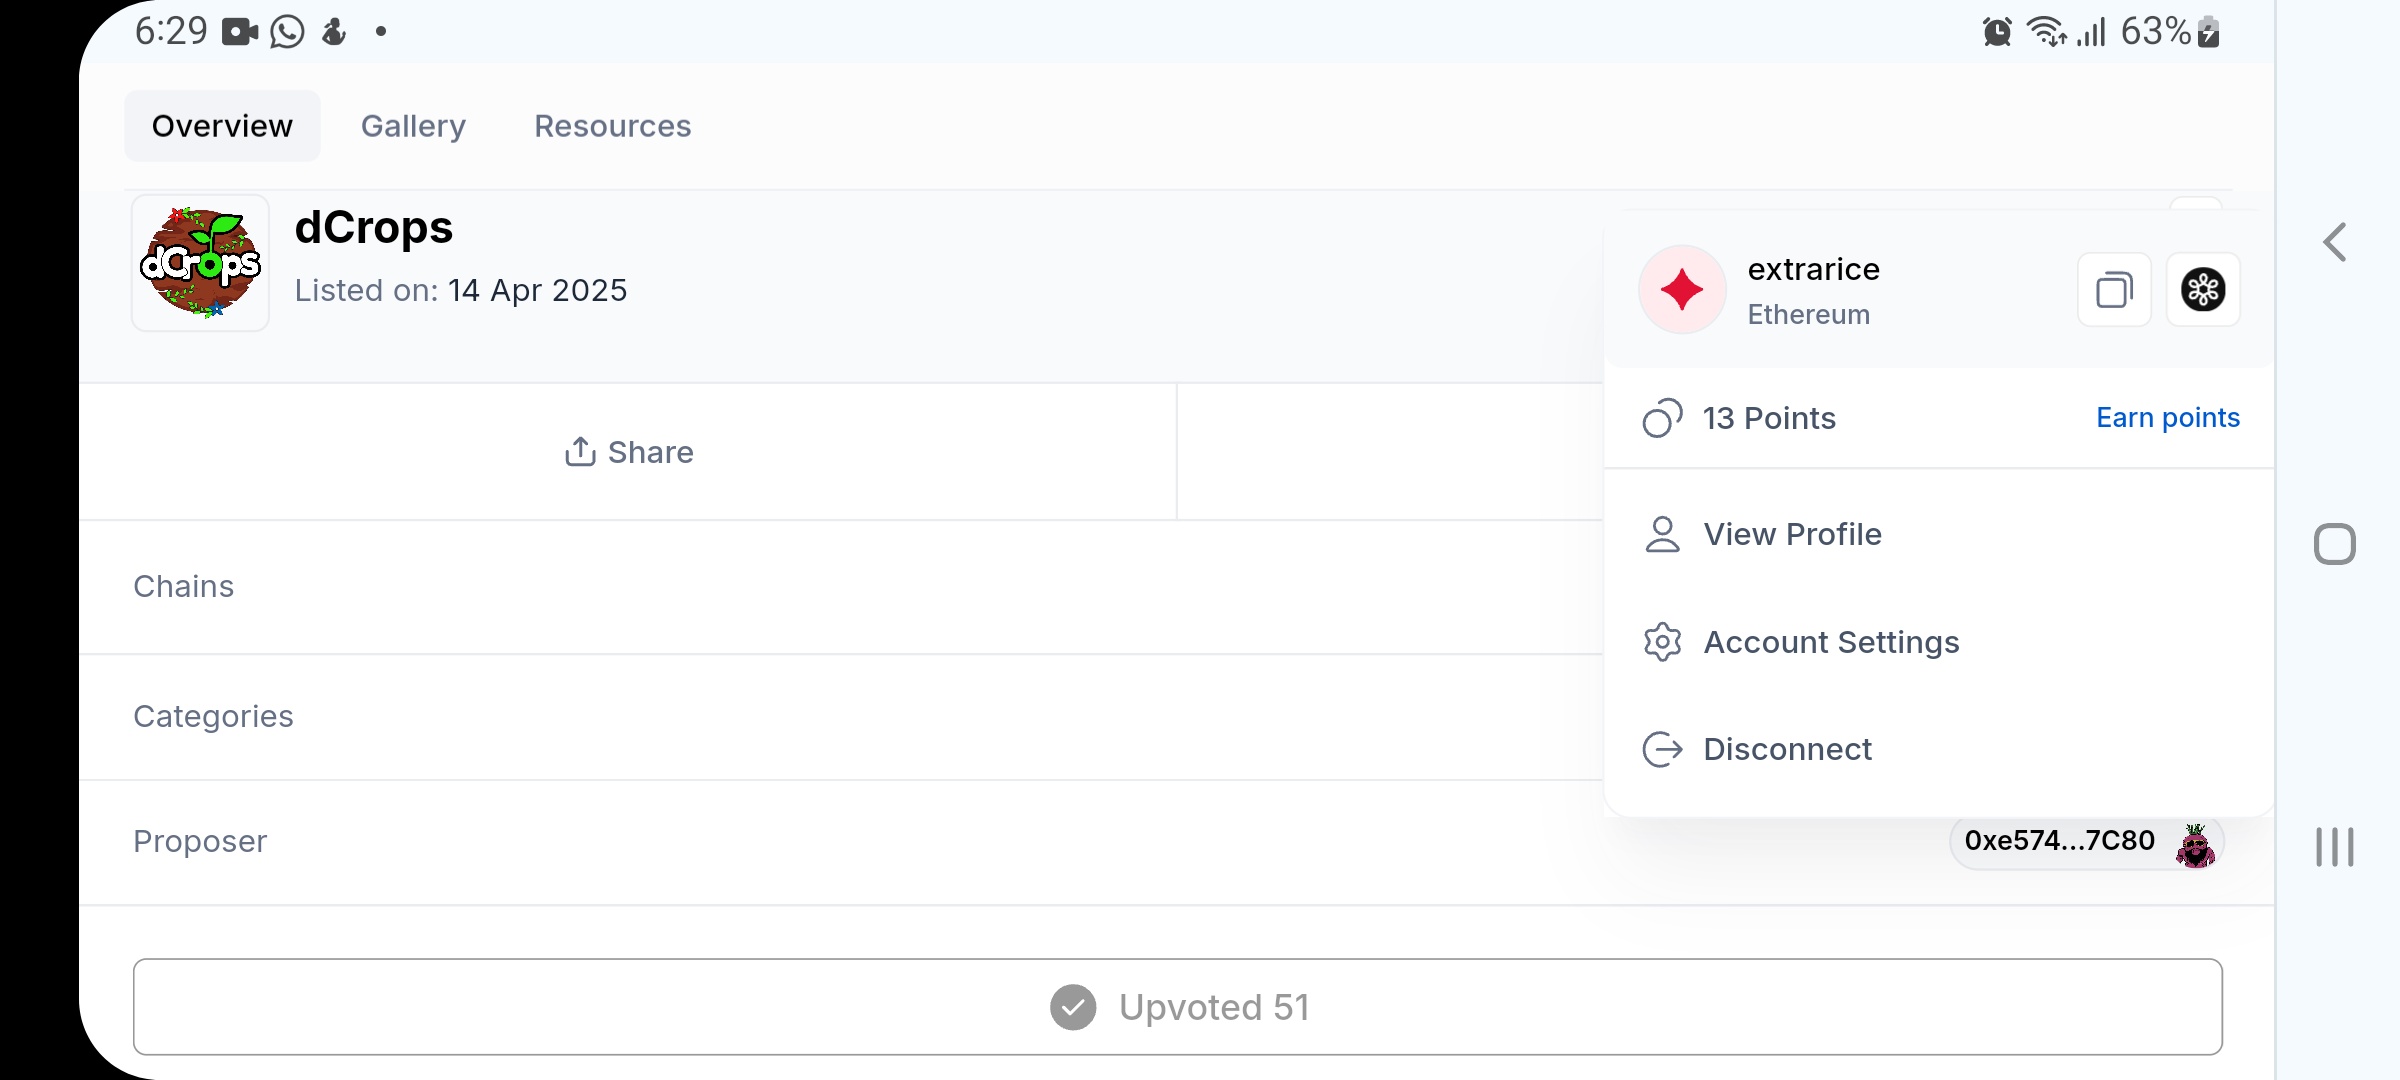The width and height of the screenshot is (2400, 1080).
Task: Click the 13 Points coin icon
Action: [1662, 418]
